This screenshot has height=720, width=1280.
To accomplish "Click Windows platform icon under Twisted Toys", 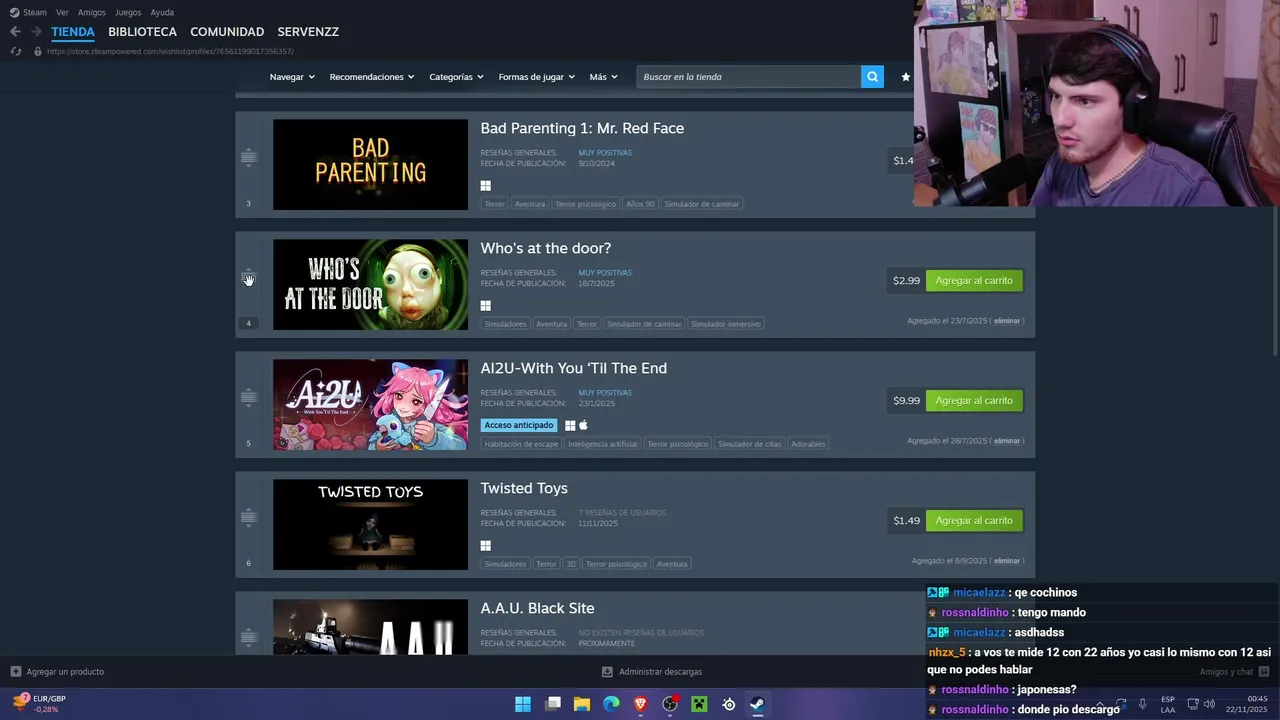I will pos(485,546).
